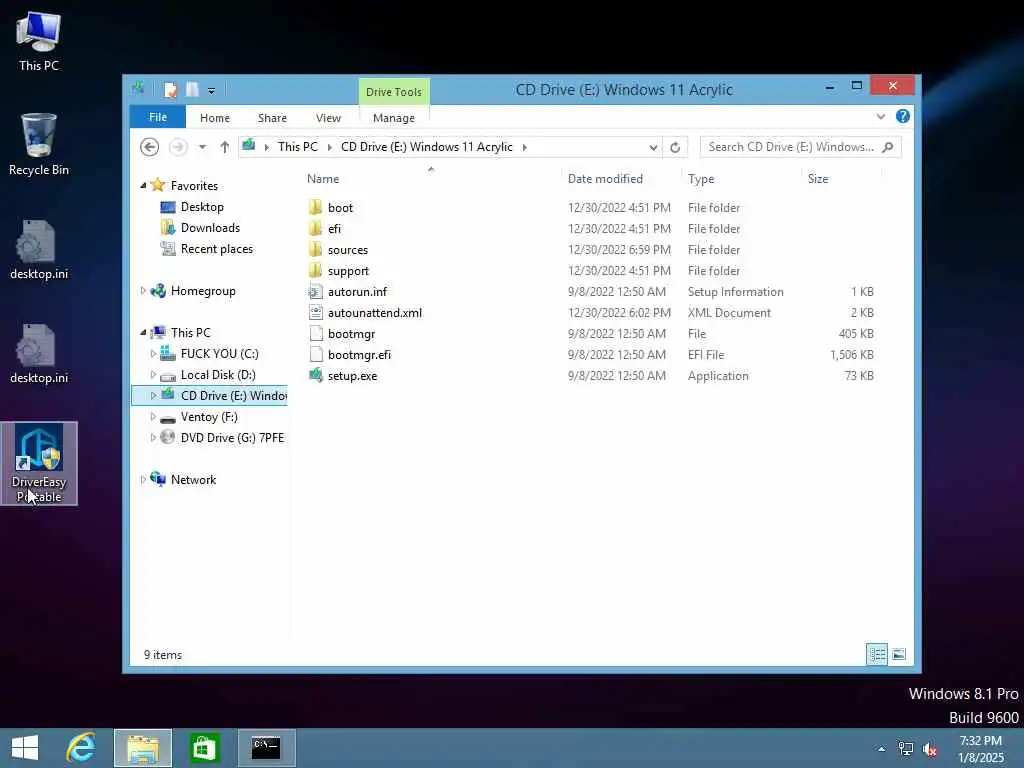This screenshot has height=768, width=1024.
Task: Collapse the This PC tree node
Action: point(143,332)
